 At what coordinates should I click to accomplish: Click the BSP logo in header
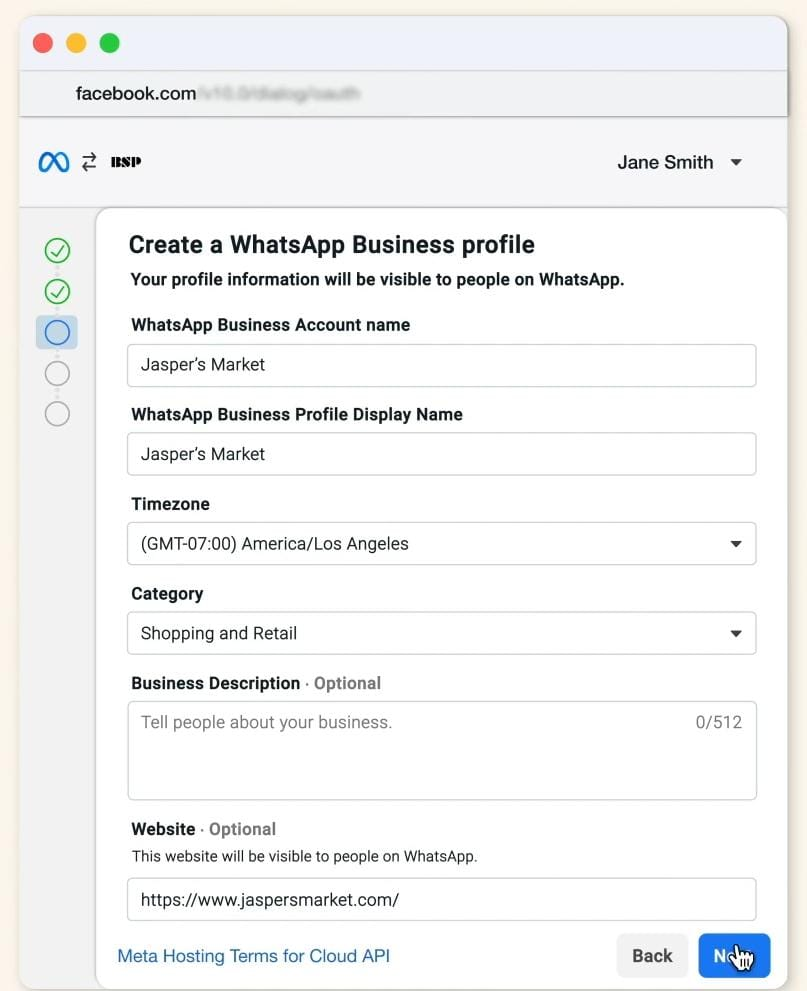126,162
